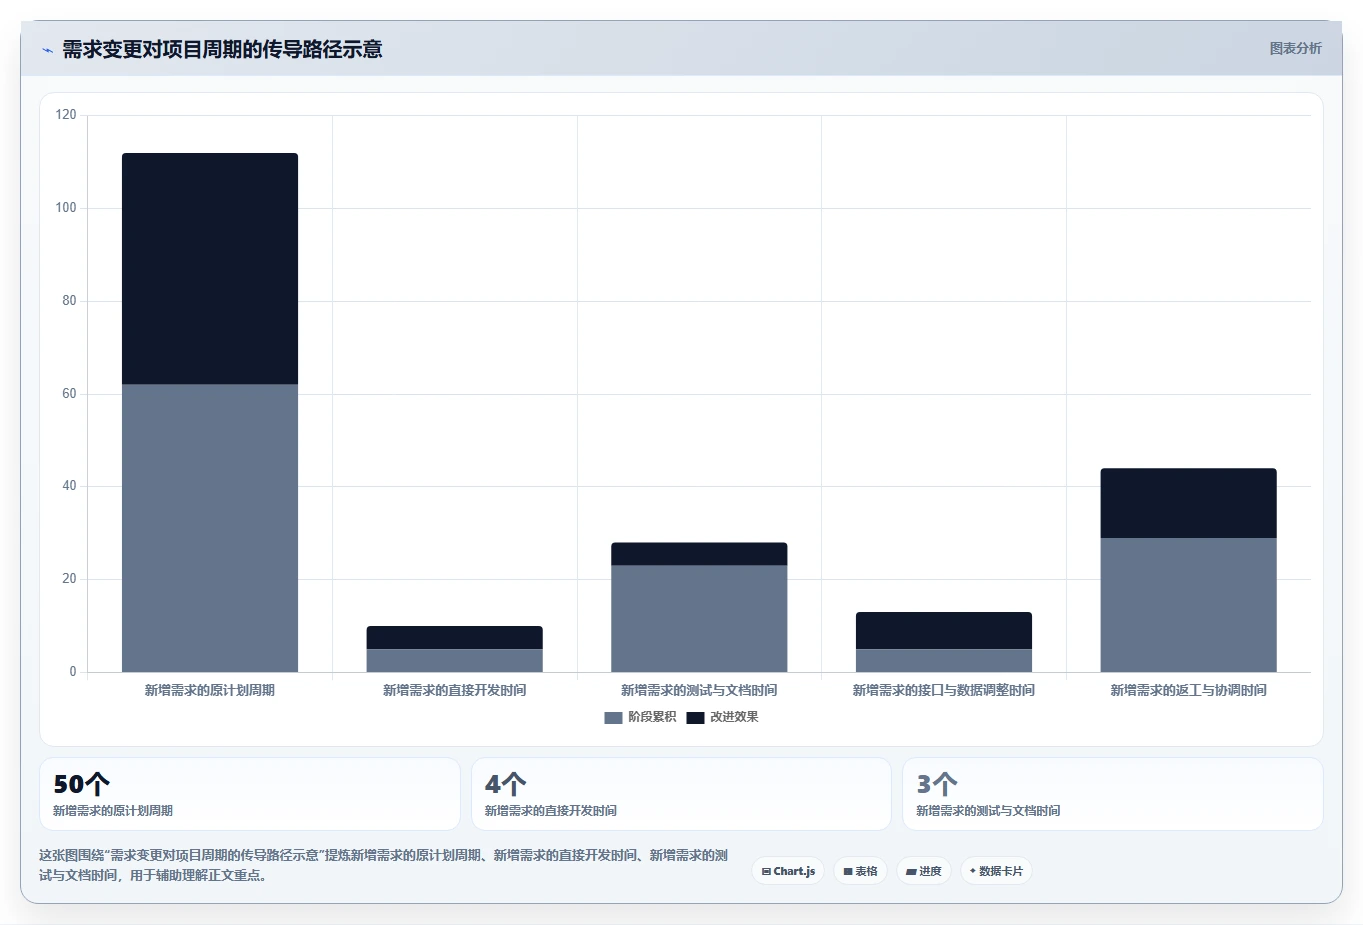This screenshot has width=1363, height=925.
Task: Click the y-axis value 60
Action: click(69, 394)
